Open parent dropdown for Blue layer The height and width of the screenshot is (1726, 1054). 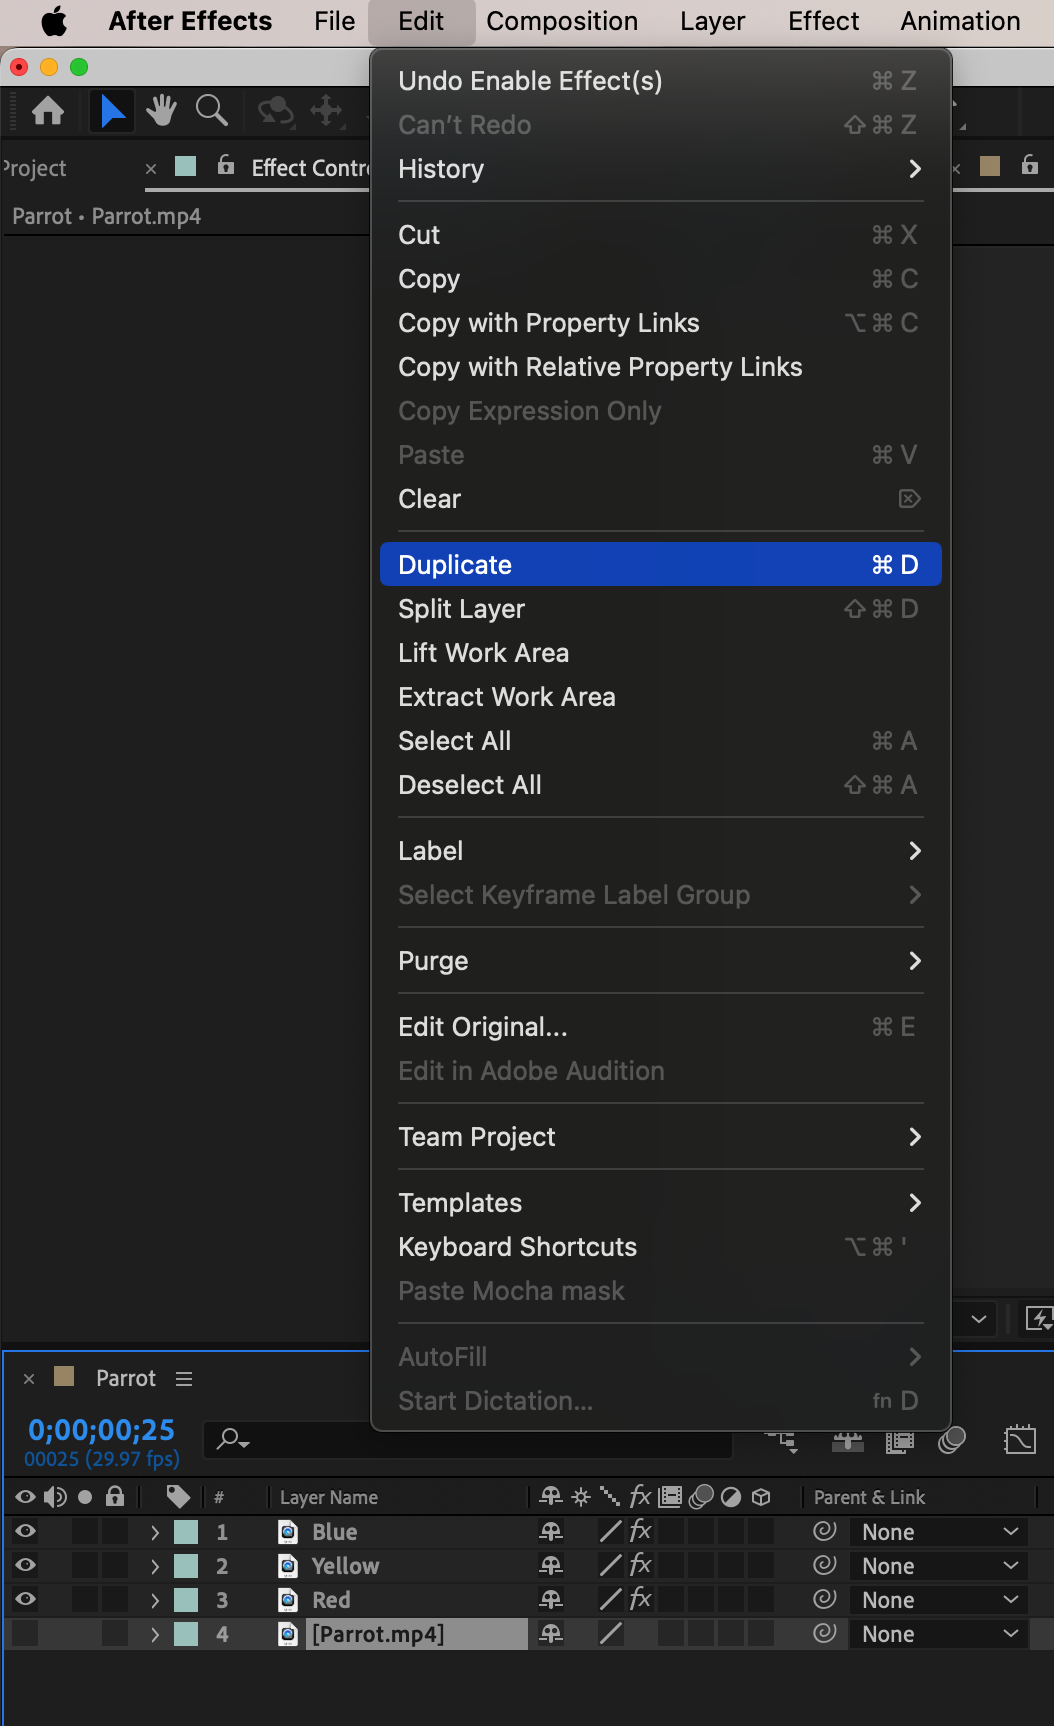click(x=939, y=1531)
